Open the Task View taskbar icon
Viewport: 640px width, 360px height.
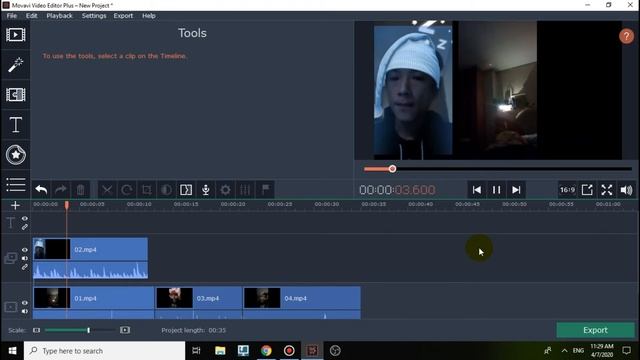[196, 351]
